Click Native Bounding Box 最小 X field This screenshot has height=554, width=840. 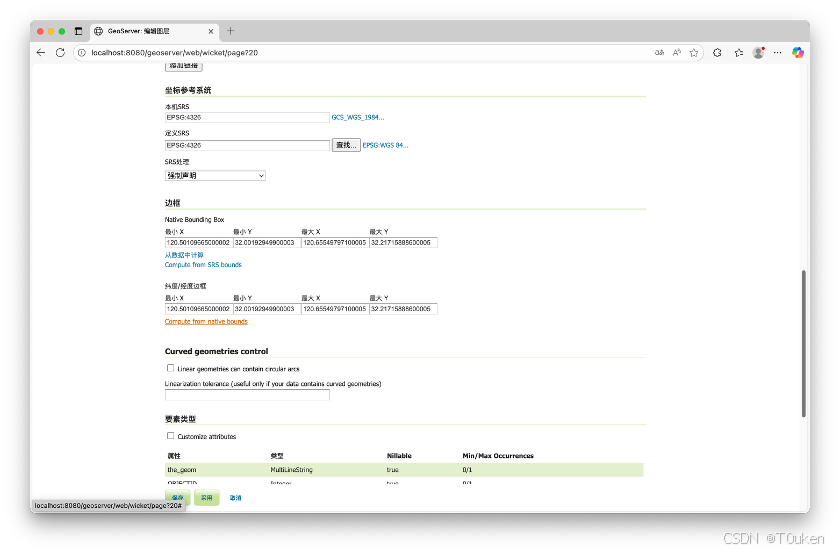199,243
